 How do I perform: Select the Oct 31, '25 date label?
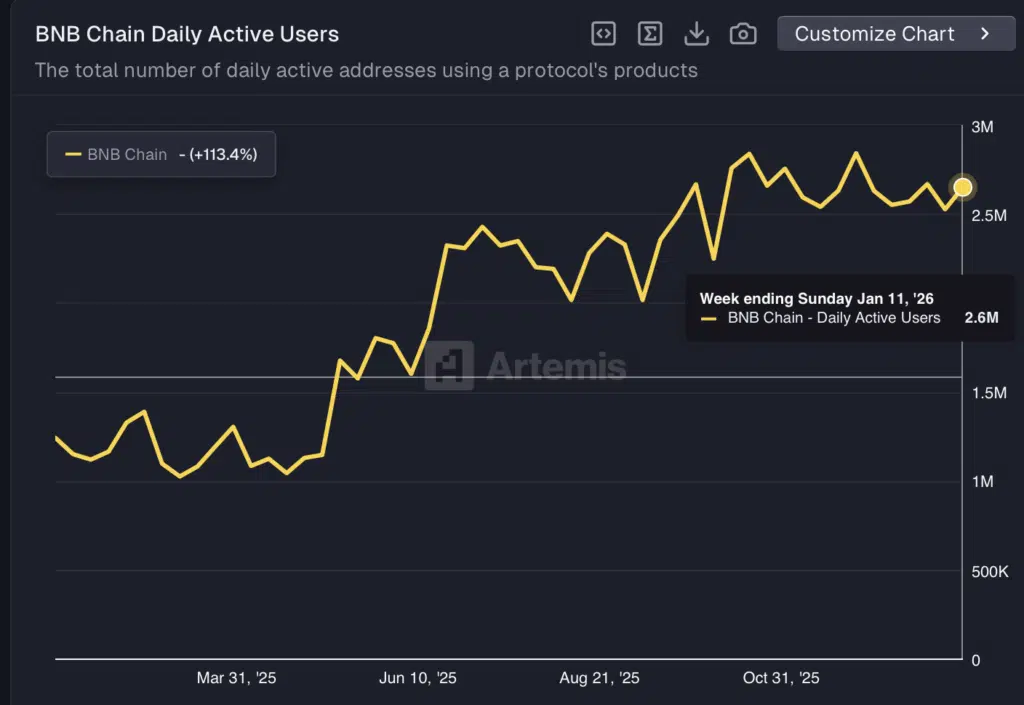(781, 678)
